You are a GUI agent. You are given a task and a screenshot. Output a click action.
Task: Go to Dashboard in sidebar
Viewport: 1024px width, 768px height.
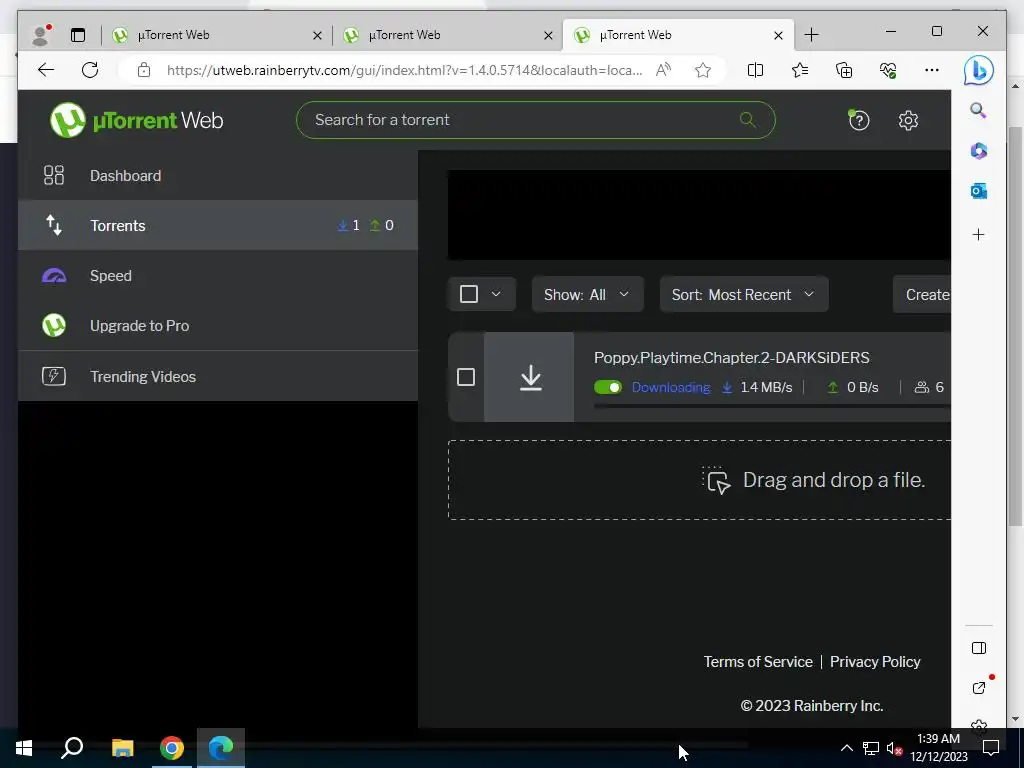(x=217, y=175)
